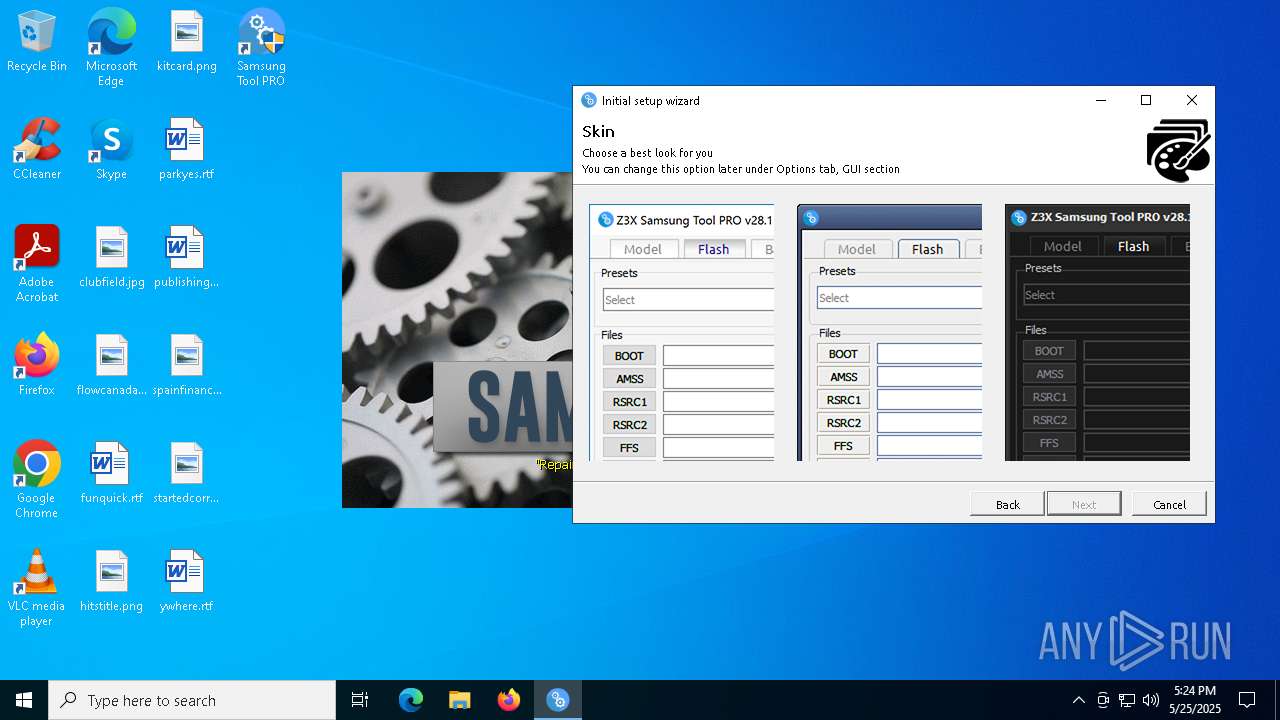Show hidden system tray icons
The height and width of the screenshot is (720, 1280).
pyautogui.click(x=1078, y=700)
